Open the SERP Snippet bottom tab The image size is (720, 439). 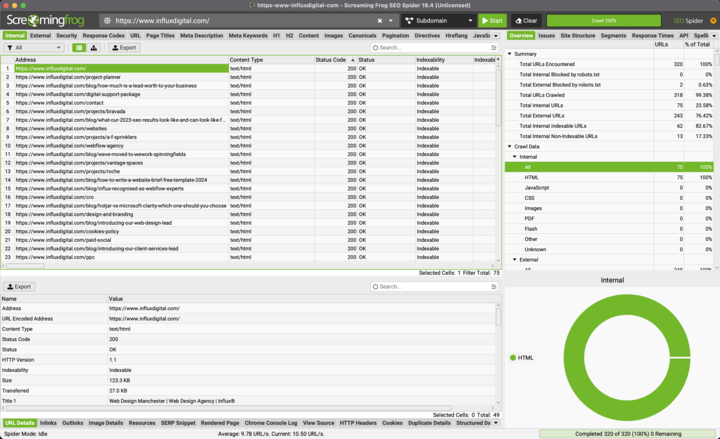[x=178, y=423]
